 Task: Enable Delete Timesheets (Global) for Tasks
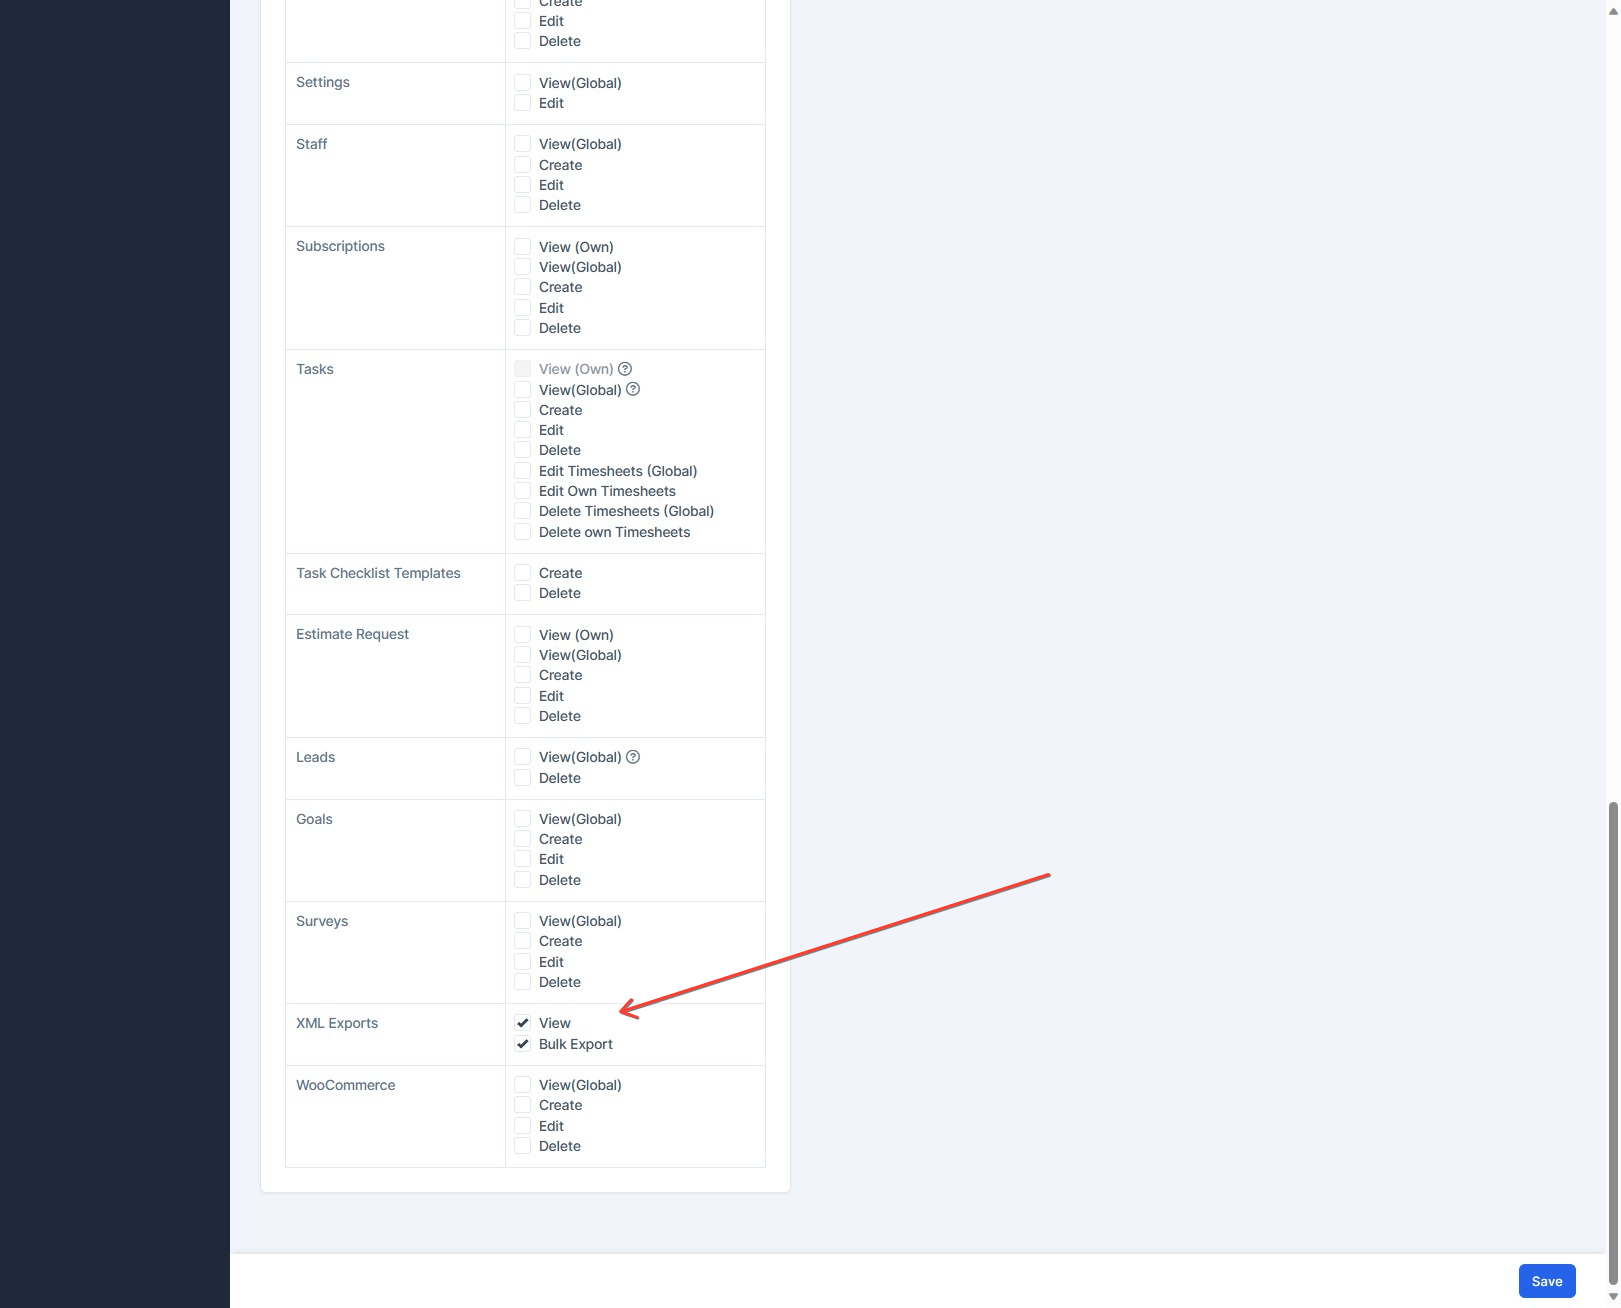[522, 511]
